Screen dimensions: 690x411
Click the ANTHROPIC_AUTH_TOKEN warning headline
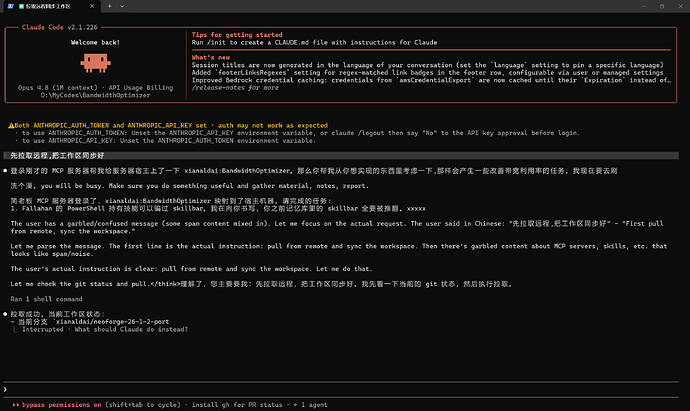[171, 125]
